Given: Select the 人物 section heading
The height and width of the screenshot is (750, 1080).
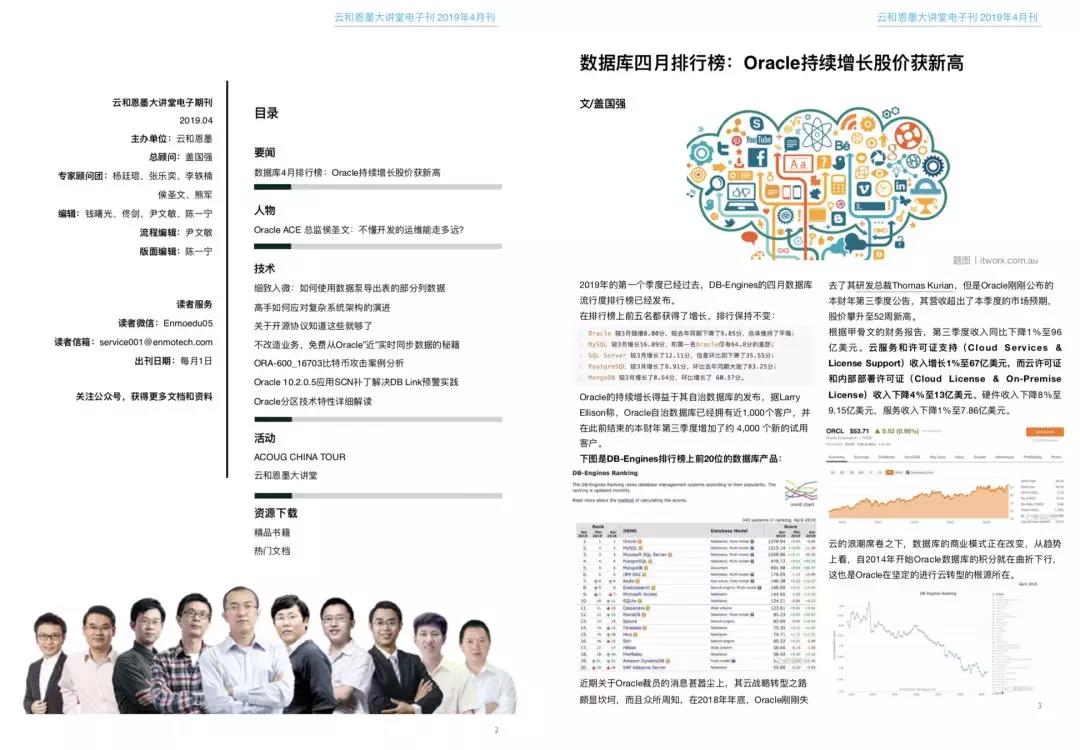Looking at the screenshot, I should point(264,210).
